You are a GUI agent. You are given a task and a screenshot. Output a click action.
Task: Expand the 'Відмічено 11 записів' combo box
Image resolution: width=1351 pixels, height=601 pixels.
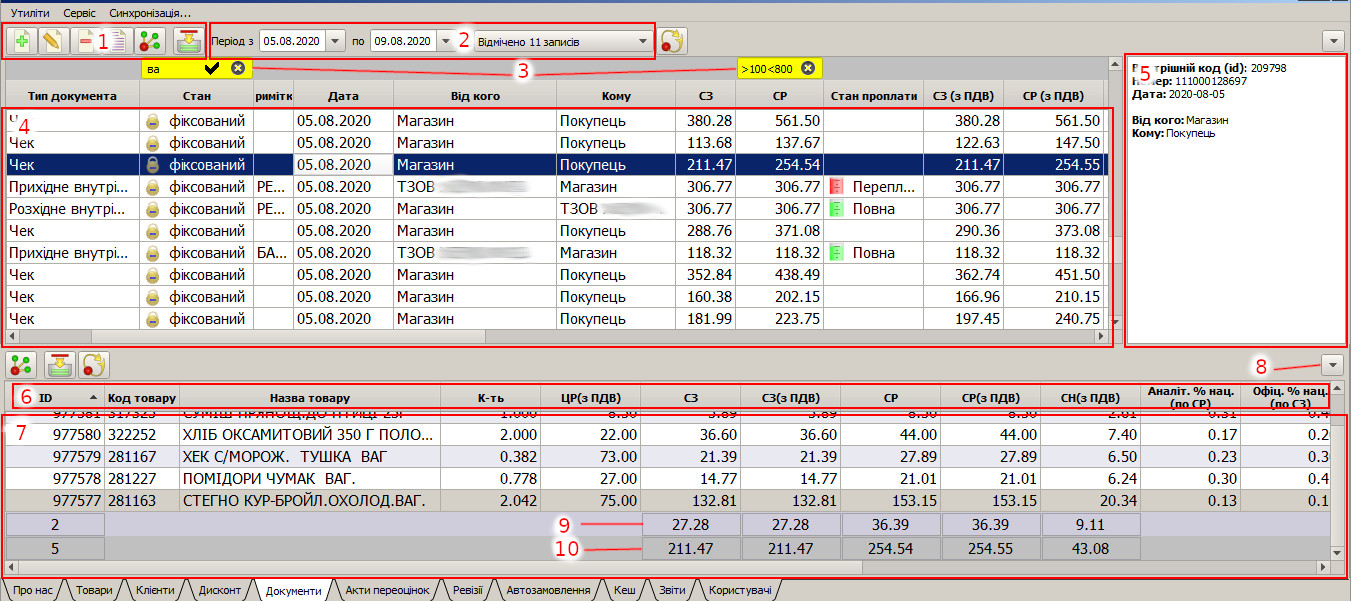pos(641,41)
